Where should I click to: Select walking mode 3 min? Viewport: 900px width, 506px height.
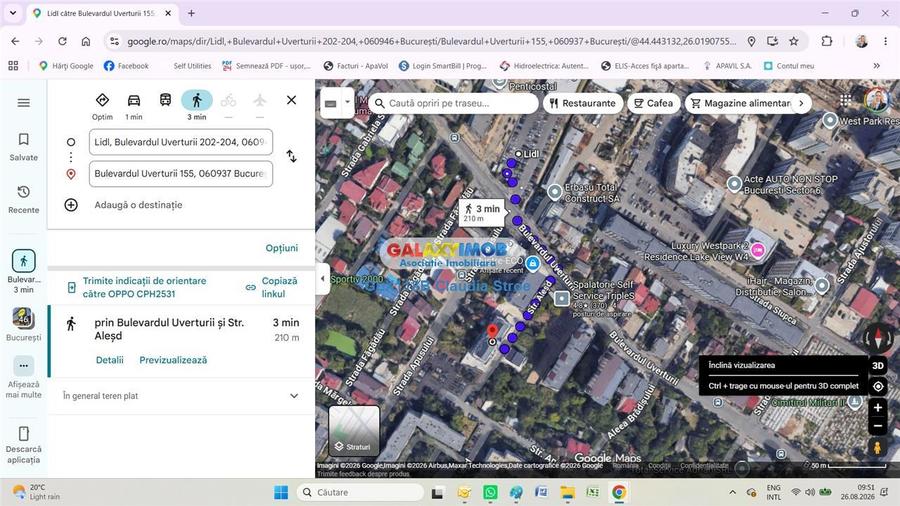tap(197, 106)
